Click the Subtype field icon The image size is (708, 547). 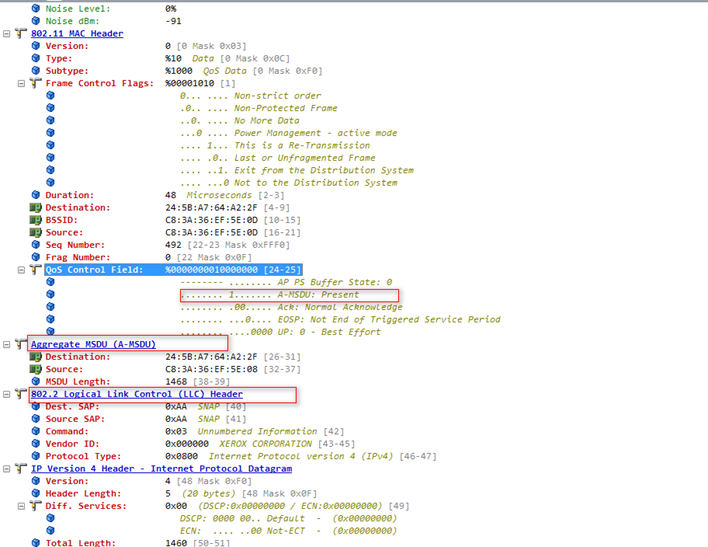click(36, 70)
